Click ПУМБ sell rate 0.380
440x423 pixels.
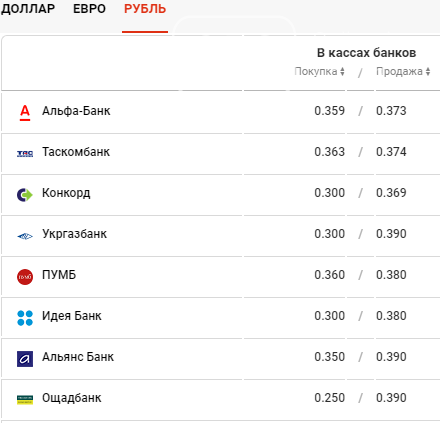[x=391, y=275]
